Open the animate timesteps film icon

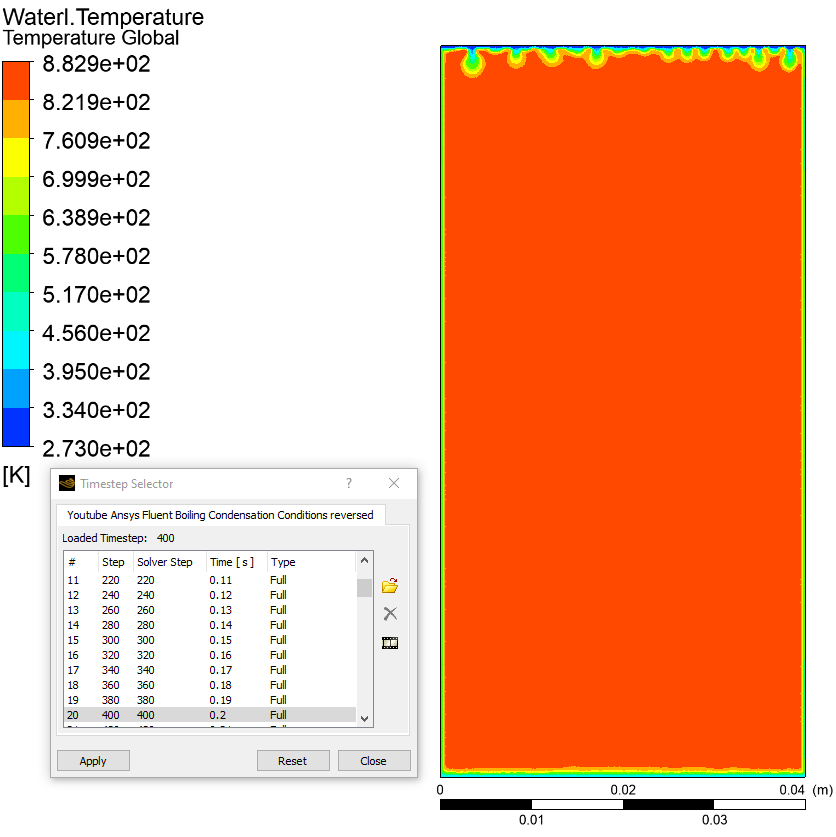coord(390,643)
